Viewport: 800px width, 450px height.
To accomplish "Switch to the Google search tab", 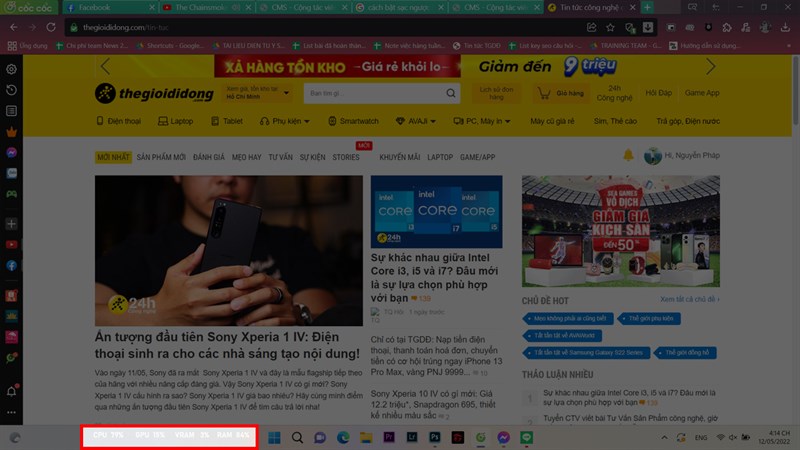I will pos(399,8).
